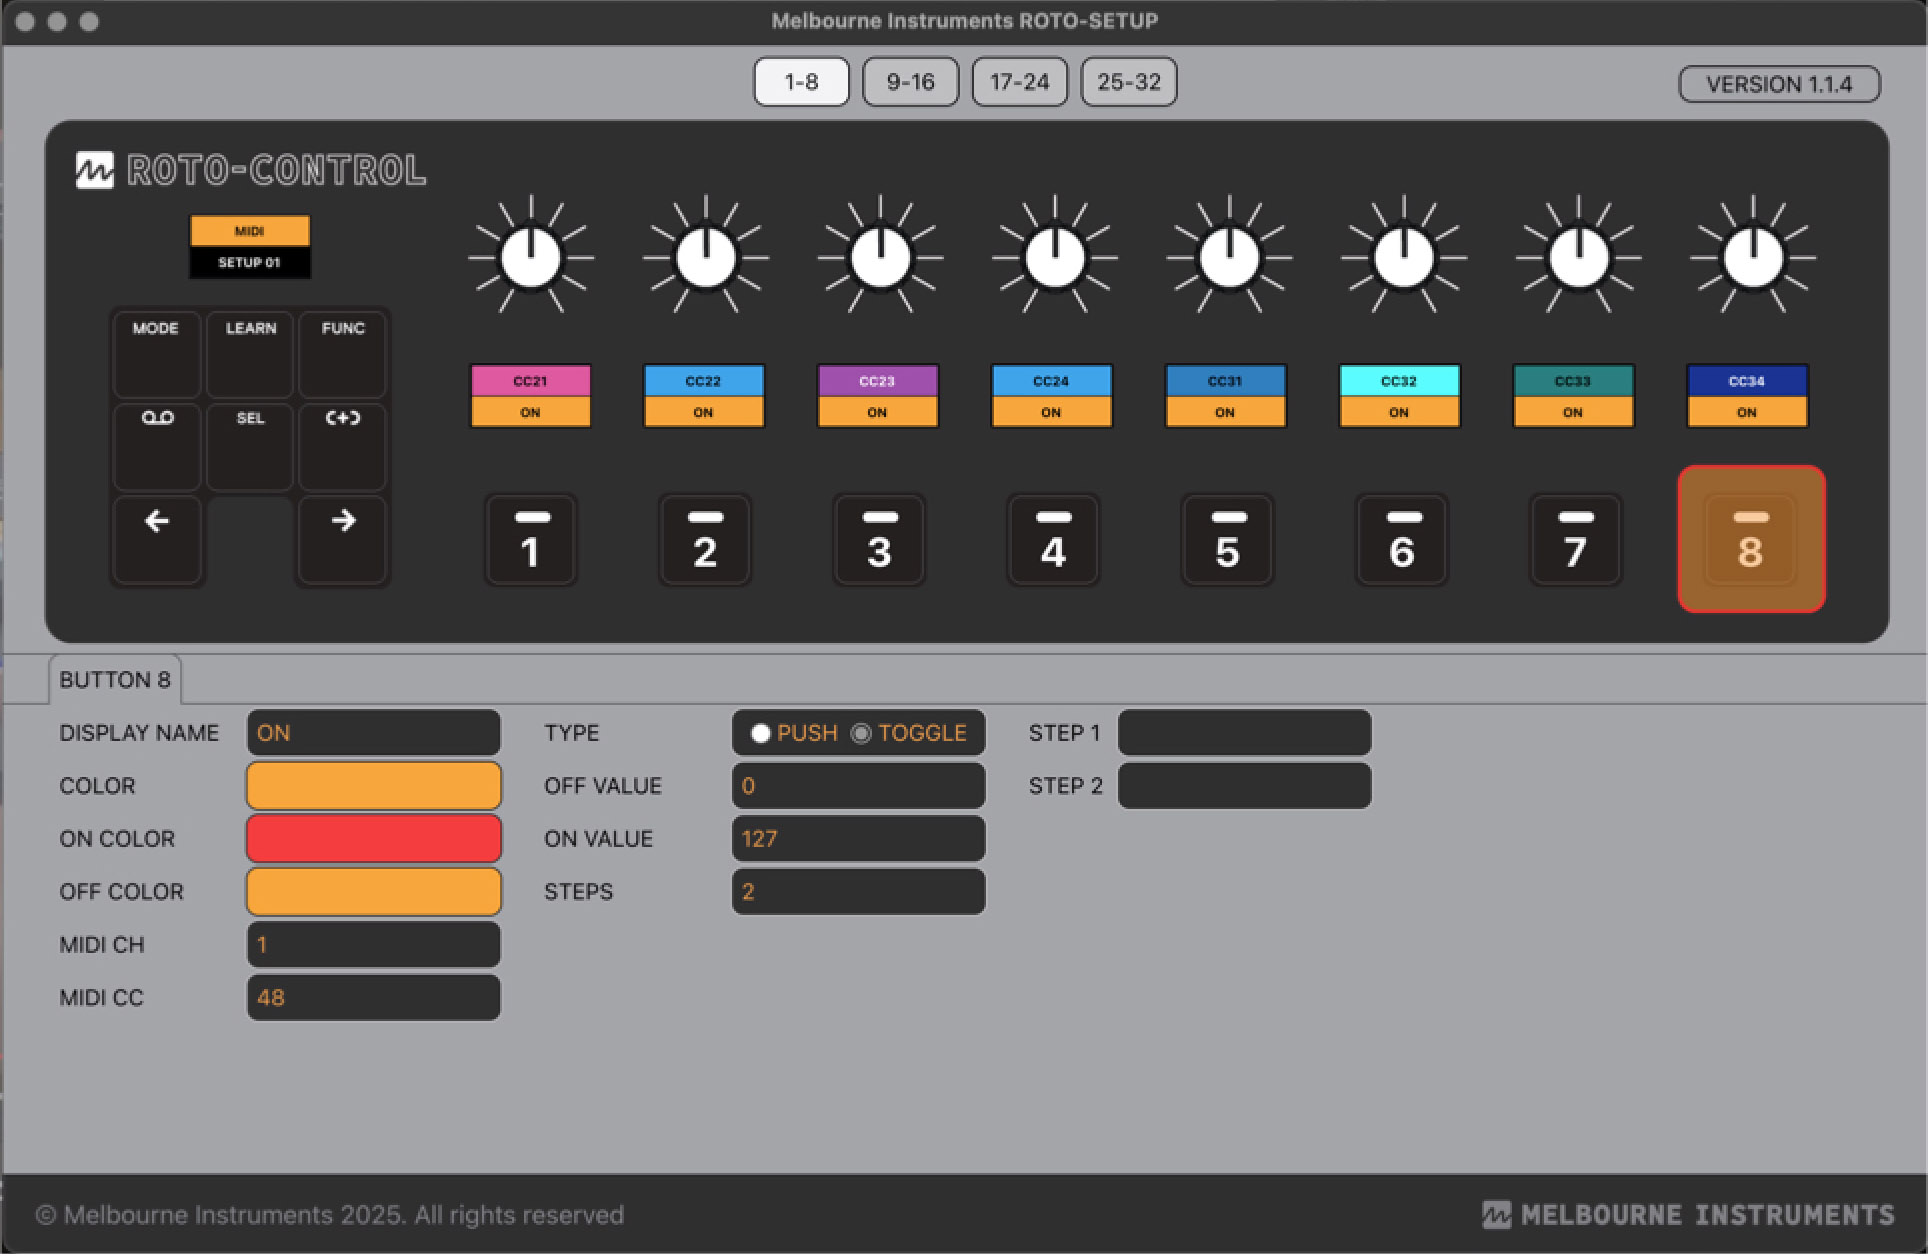
Task: Switch to knob page 9-16
Action: click(x=910, y=82)
